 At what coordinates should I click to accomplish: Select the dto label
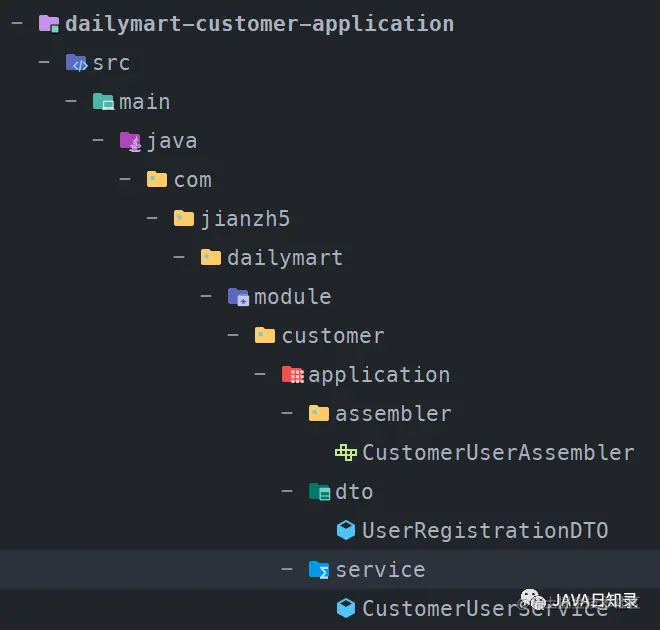click(x=354, y=492)
